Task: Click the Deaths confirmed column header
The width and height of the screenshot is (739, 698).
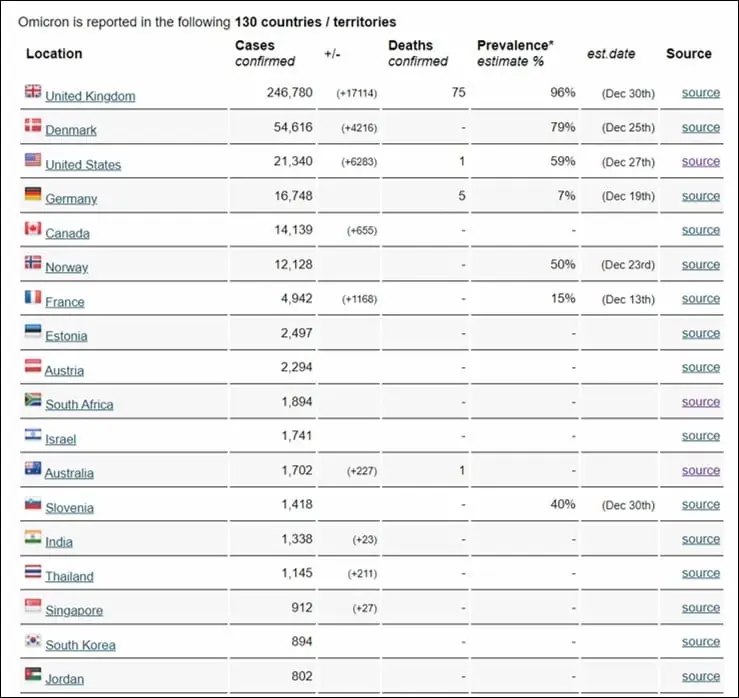Action: 418,53
